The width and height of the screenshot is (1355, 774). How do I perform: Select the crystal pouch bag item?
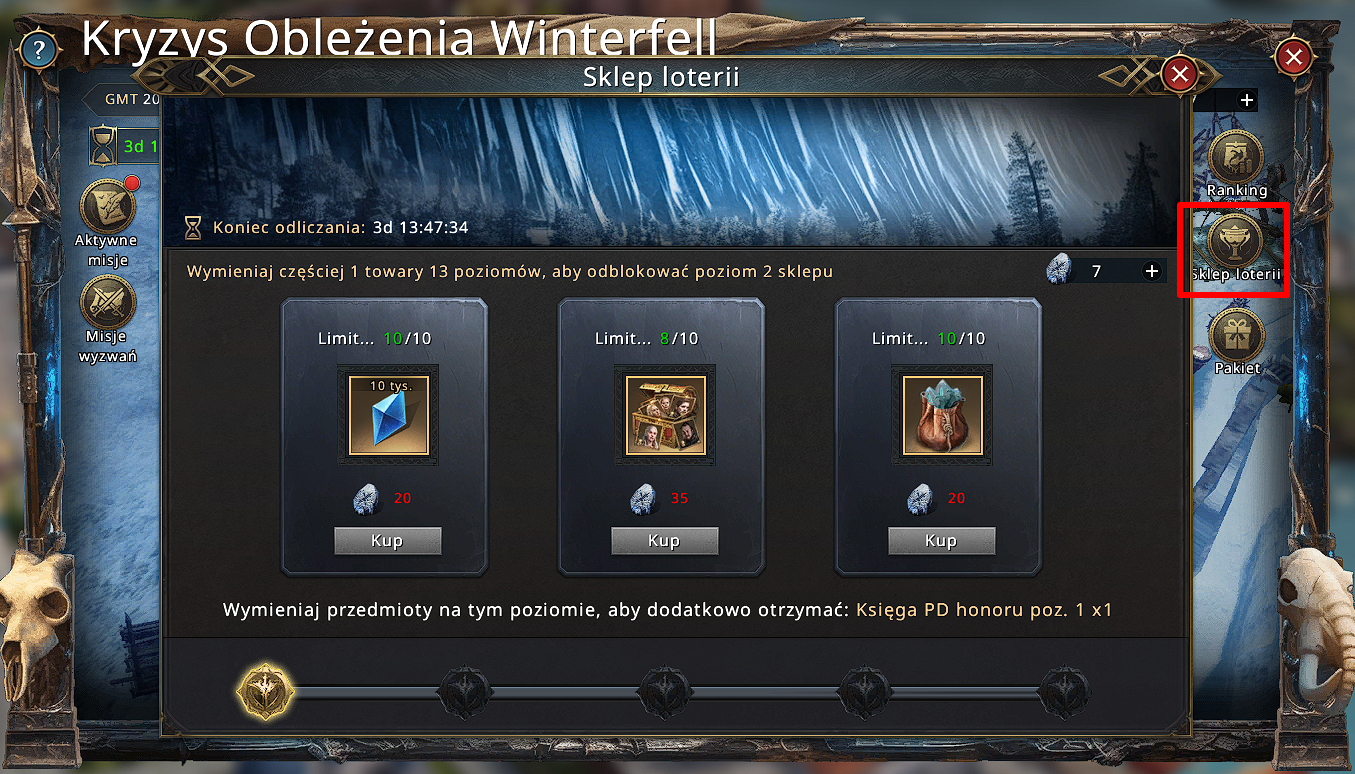[941, 415]
